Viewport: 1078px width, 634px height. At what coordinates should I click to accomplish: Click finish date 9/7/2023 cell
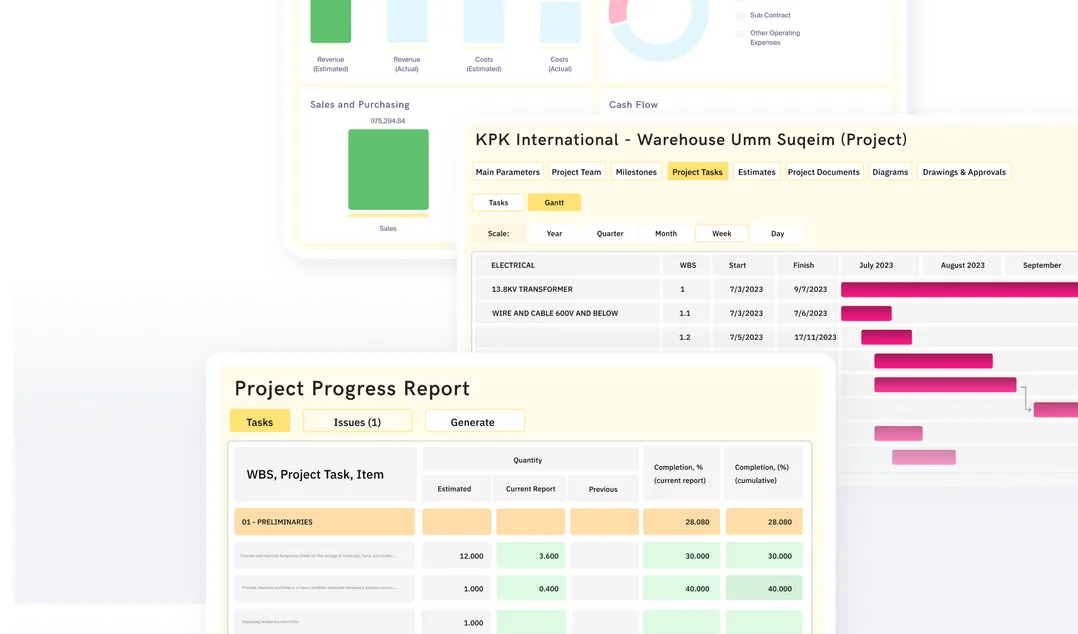tap(810, 289)
